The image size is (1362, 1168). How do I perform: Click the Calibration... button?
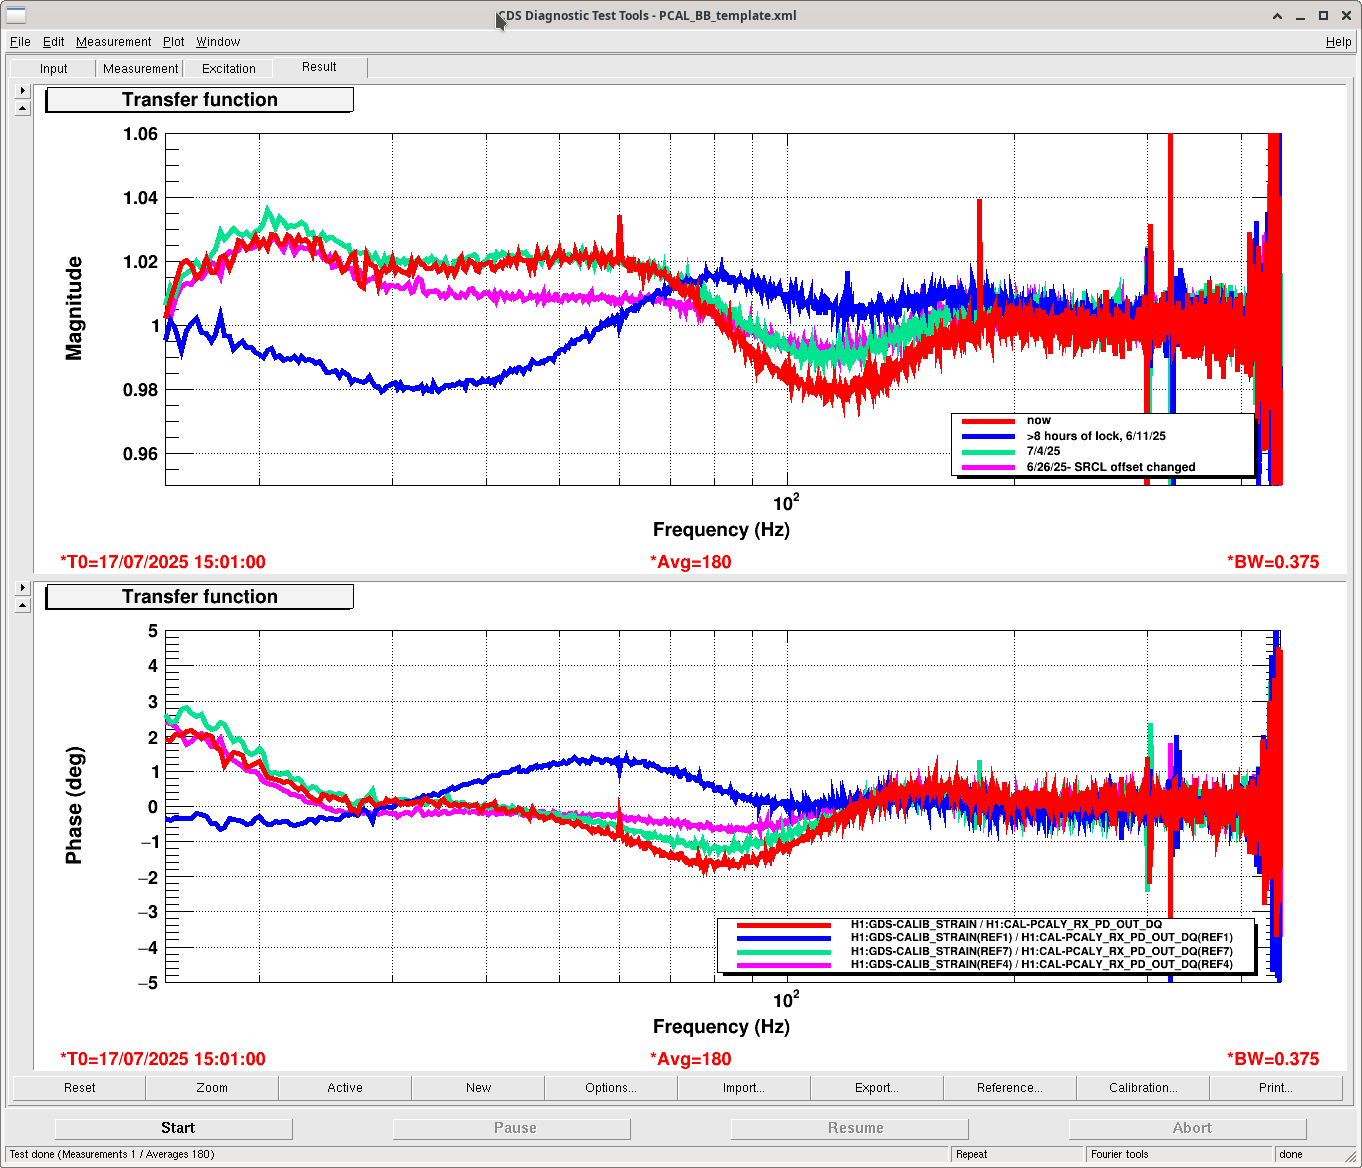click(1143, 1088)
